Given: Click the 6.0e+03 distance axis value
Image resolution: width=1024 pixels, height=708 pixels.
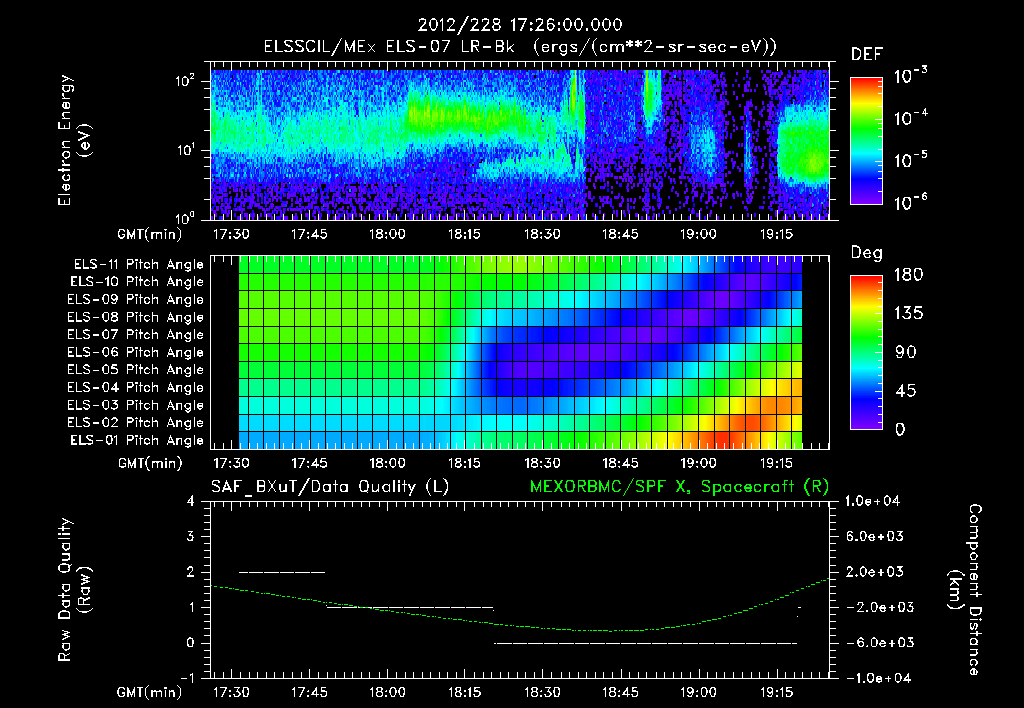Looking at the screenshot, I should [x=874, y=536].
